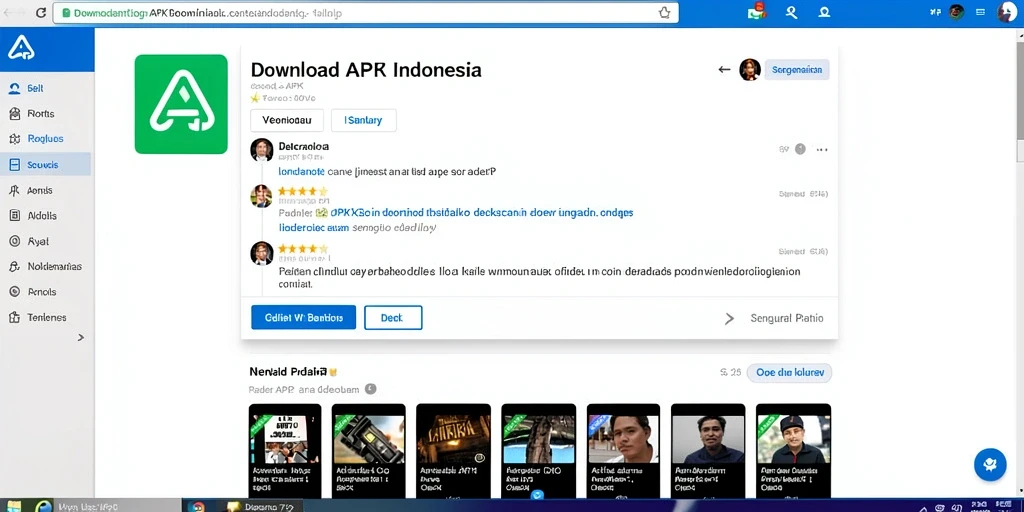Click the Veonioaau button
The height and width of the screenshot is (512, 1024).
coord(287,120)
